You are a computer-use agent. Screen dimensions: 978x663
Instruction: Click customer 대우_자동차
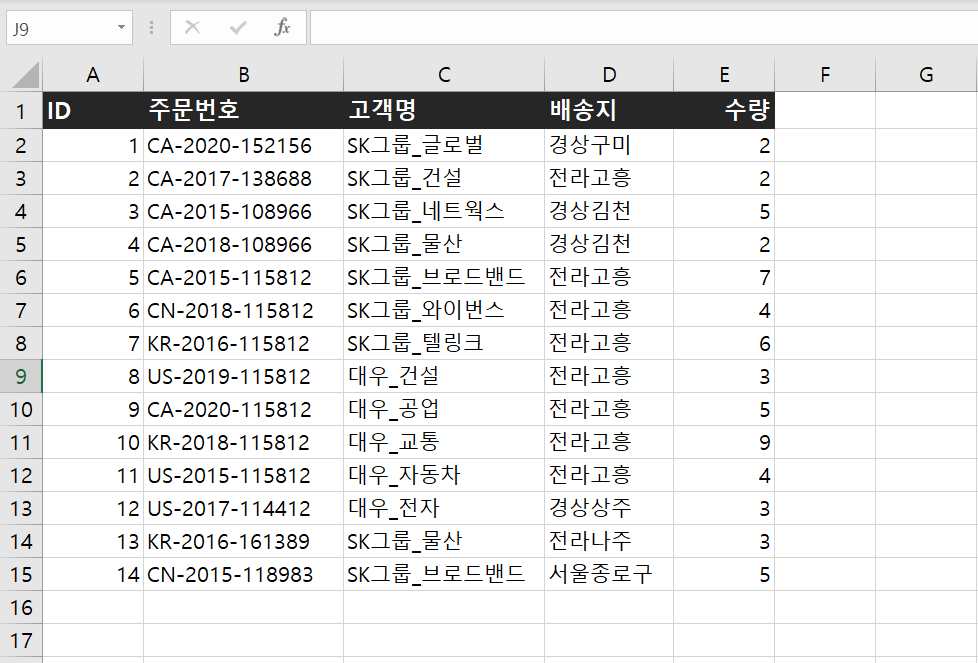tap(444, 476)
